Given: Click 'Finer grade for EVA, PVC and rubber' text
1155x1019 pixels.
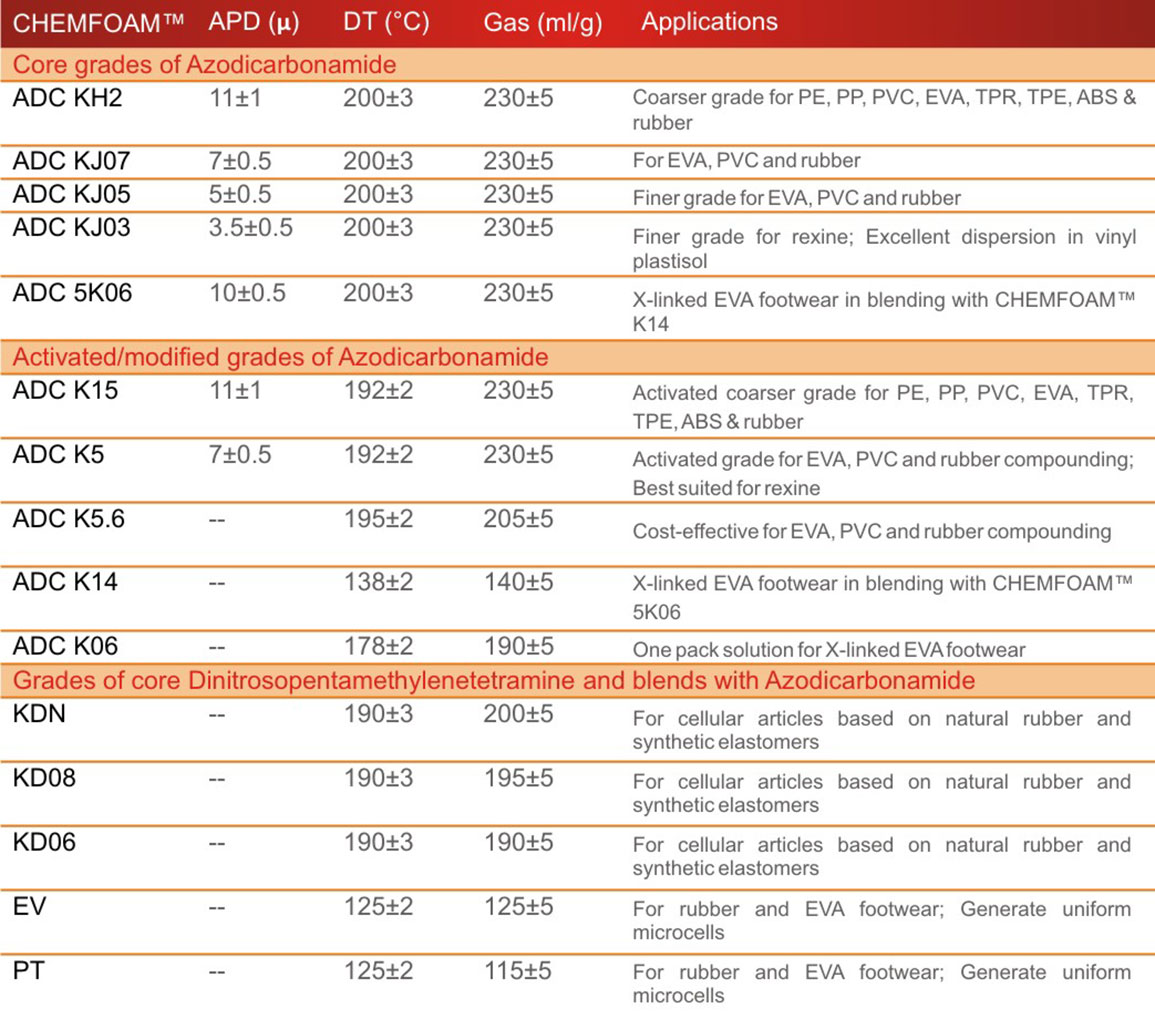Looking at the screenshot, I should point(796,198).
